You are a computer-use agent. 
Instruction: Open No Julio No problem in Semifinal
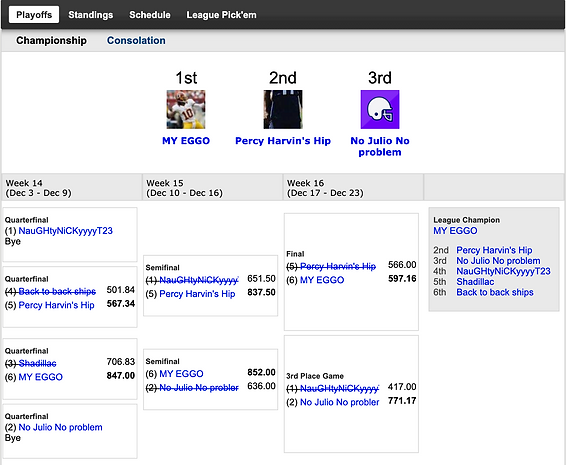pos(199,388)
